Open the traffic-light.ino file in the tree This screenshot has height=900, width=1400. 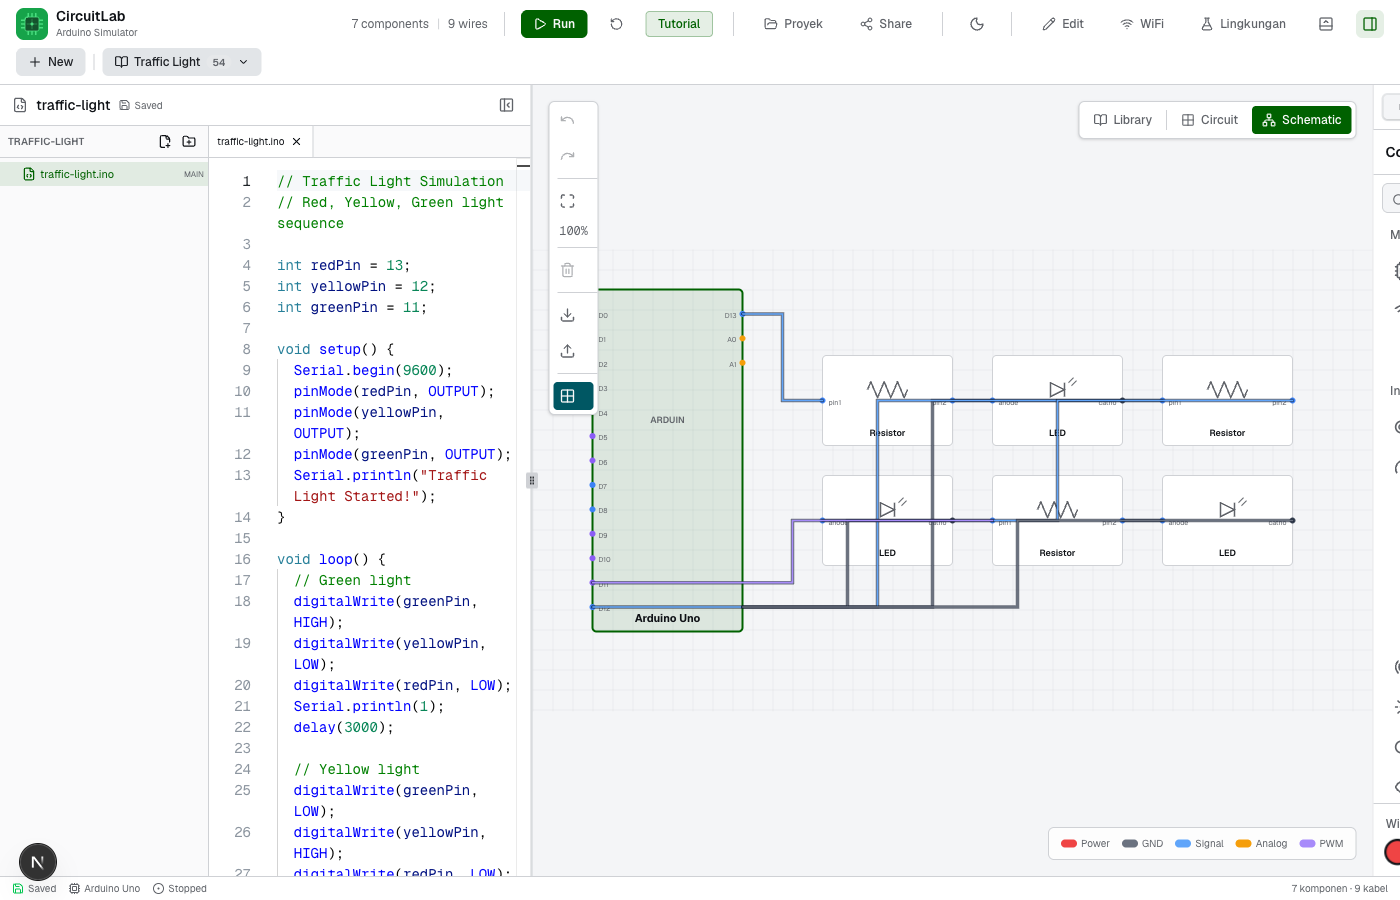tap(104, 174)
